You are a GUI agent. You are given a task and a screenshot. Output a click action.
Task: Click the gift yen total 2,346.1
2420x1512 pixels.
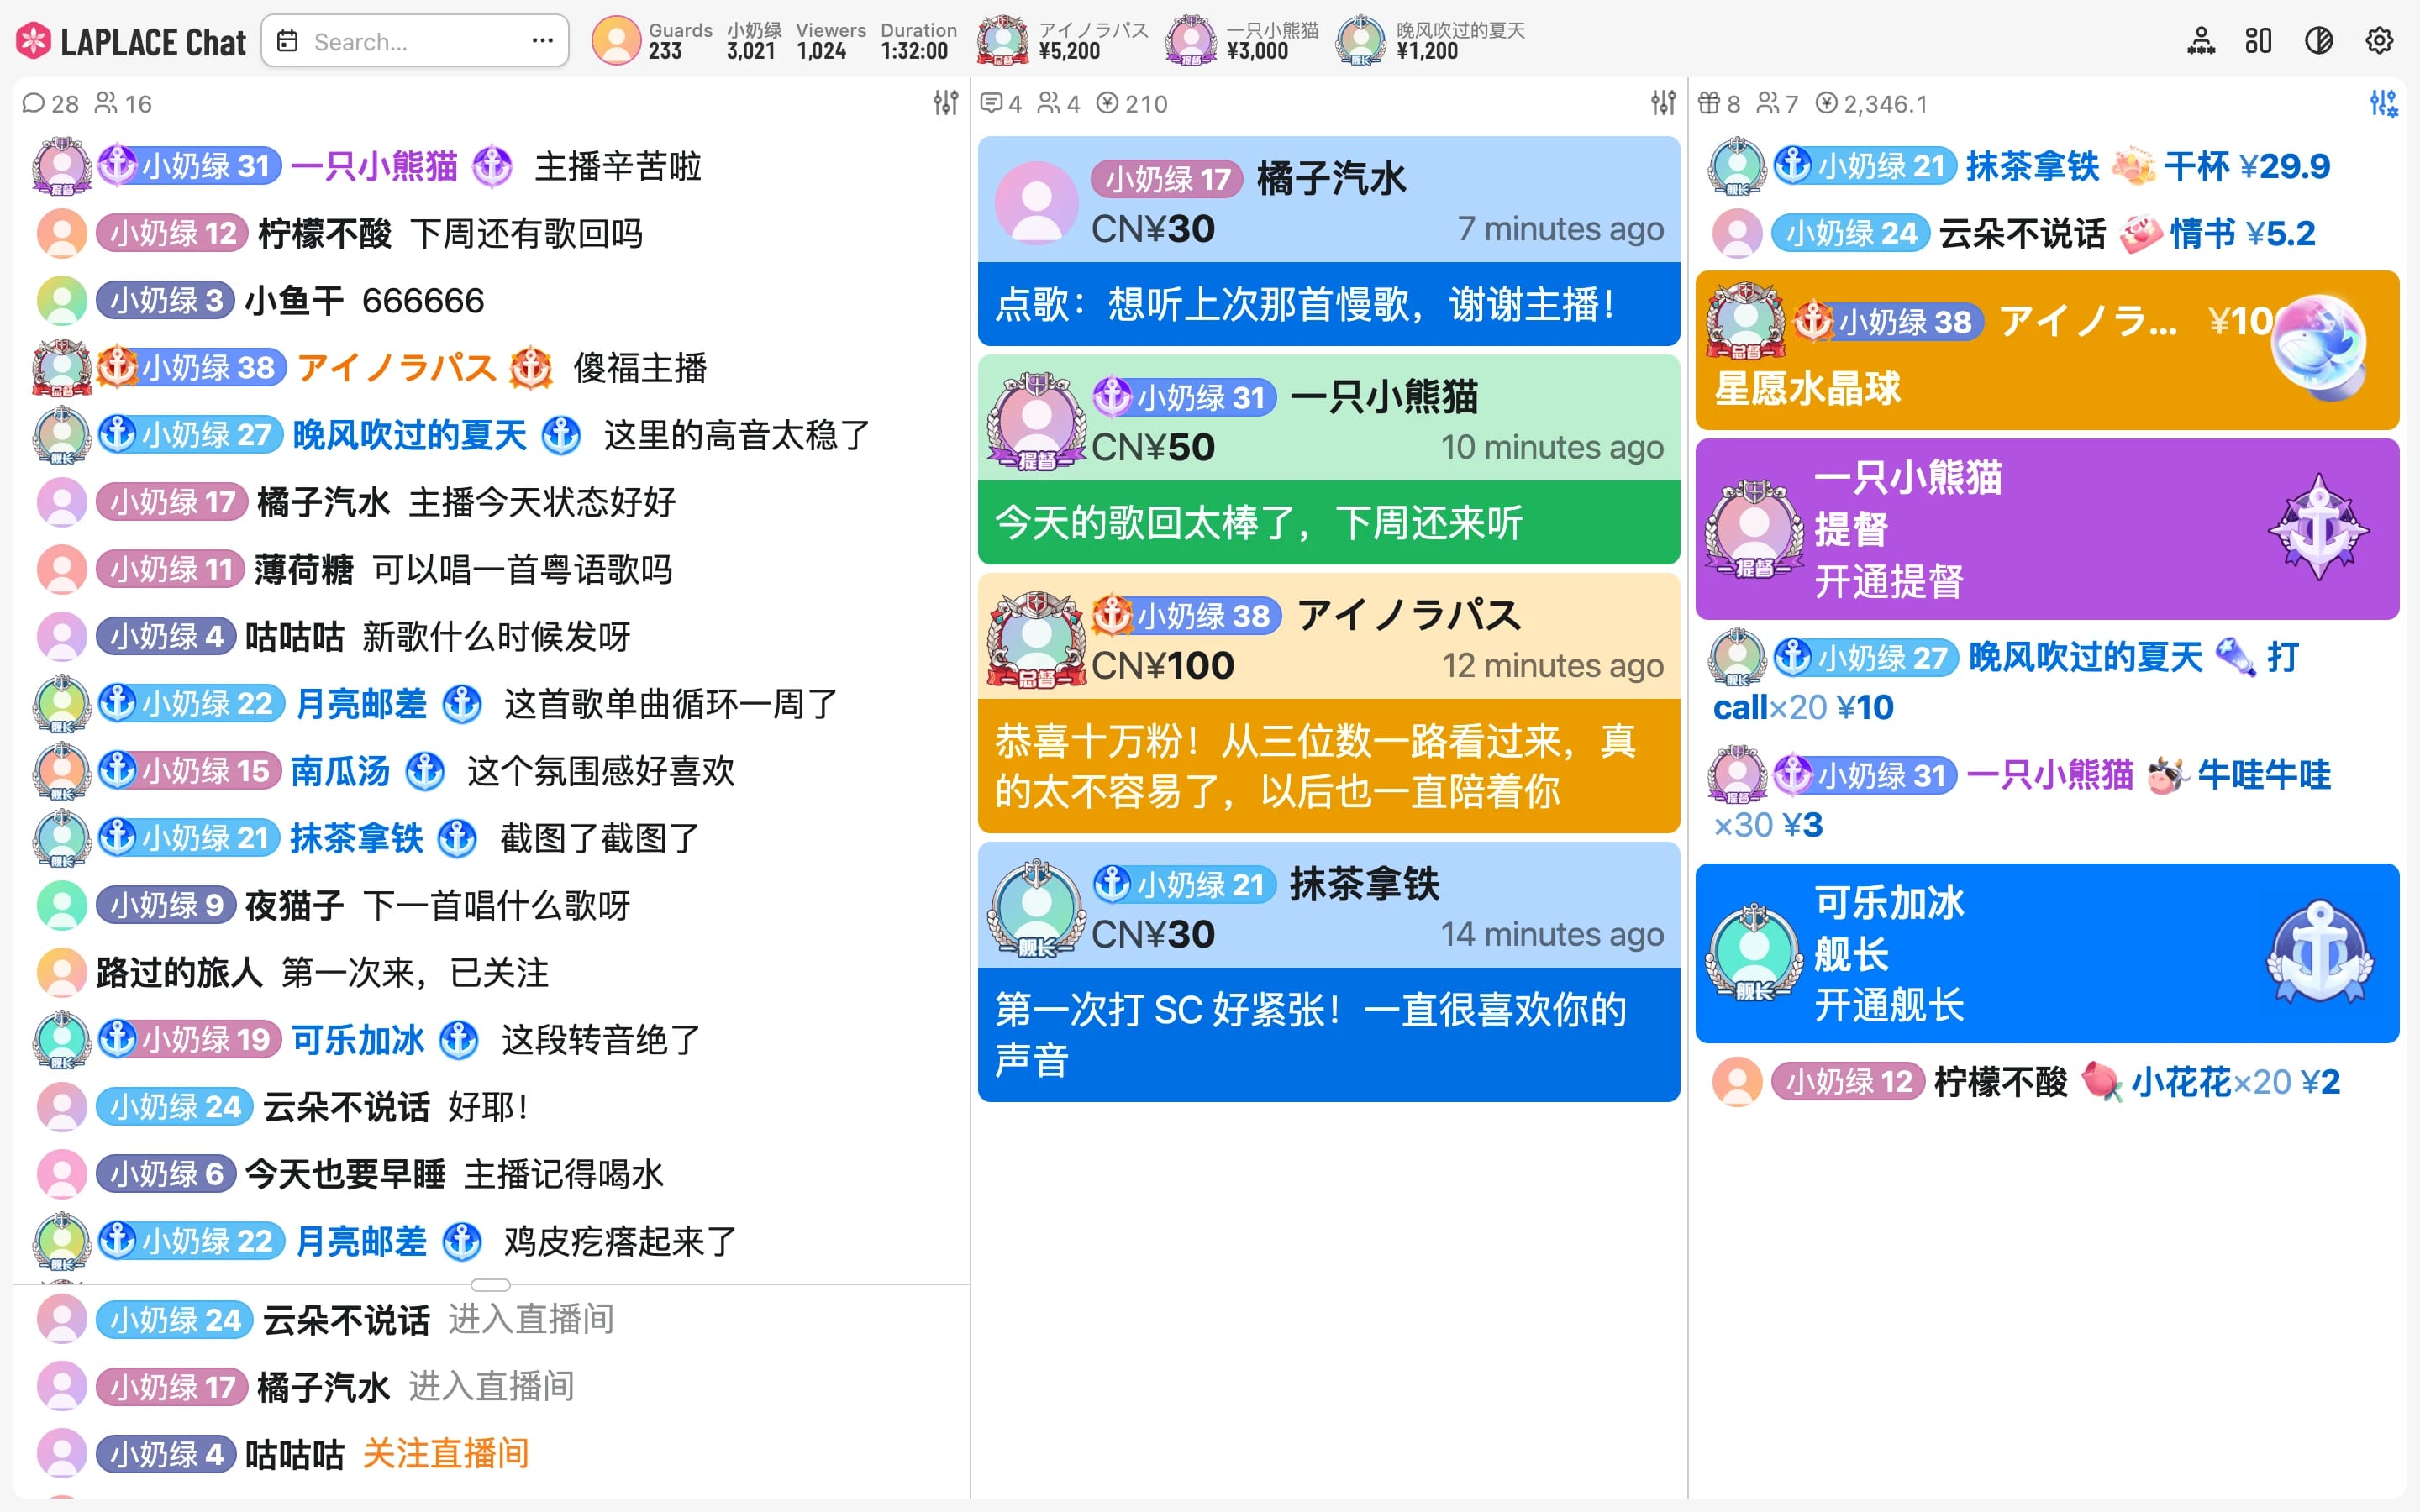1871,104
